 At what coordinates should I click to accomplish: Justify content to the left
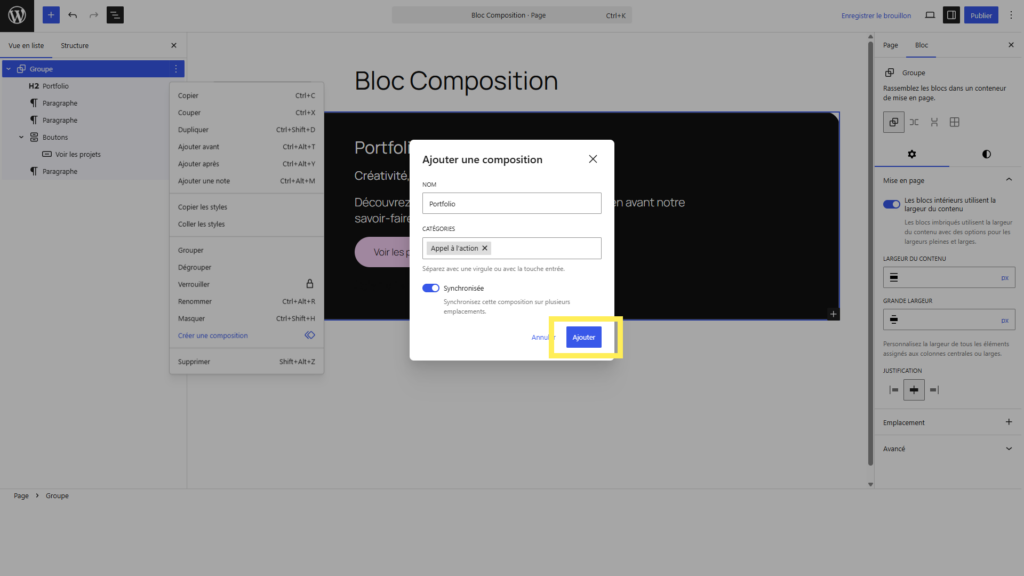(893, 390)
